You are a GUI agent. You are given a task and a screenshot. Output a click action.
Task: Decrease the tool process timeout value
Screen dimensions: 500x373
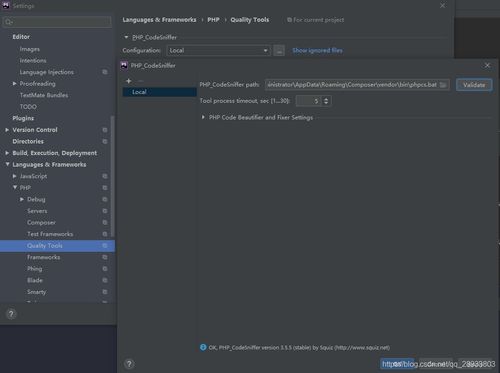[326, 103]
